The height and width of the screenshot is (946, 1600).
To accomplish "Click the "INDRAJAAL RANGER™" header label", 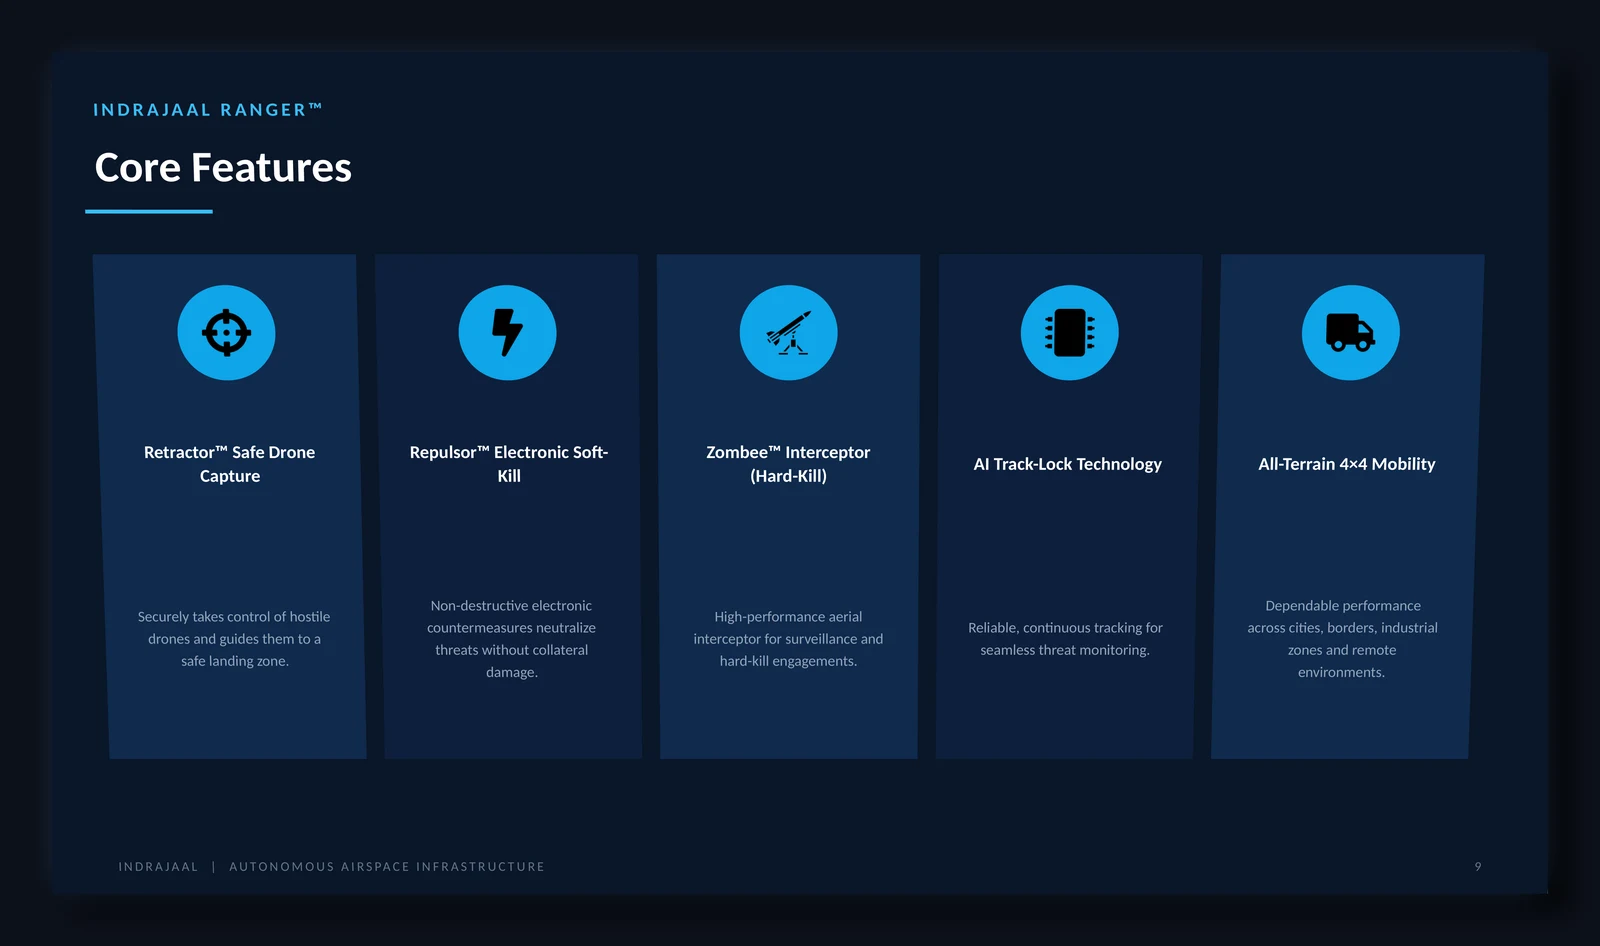I will tap(208, 110).
